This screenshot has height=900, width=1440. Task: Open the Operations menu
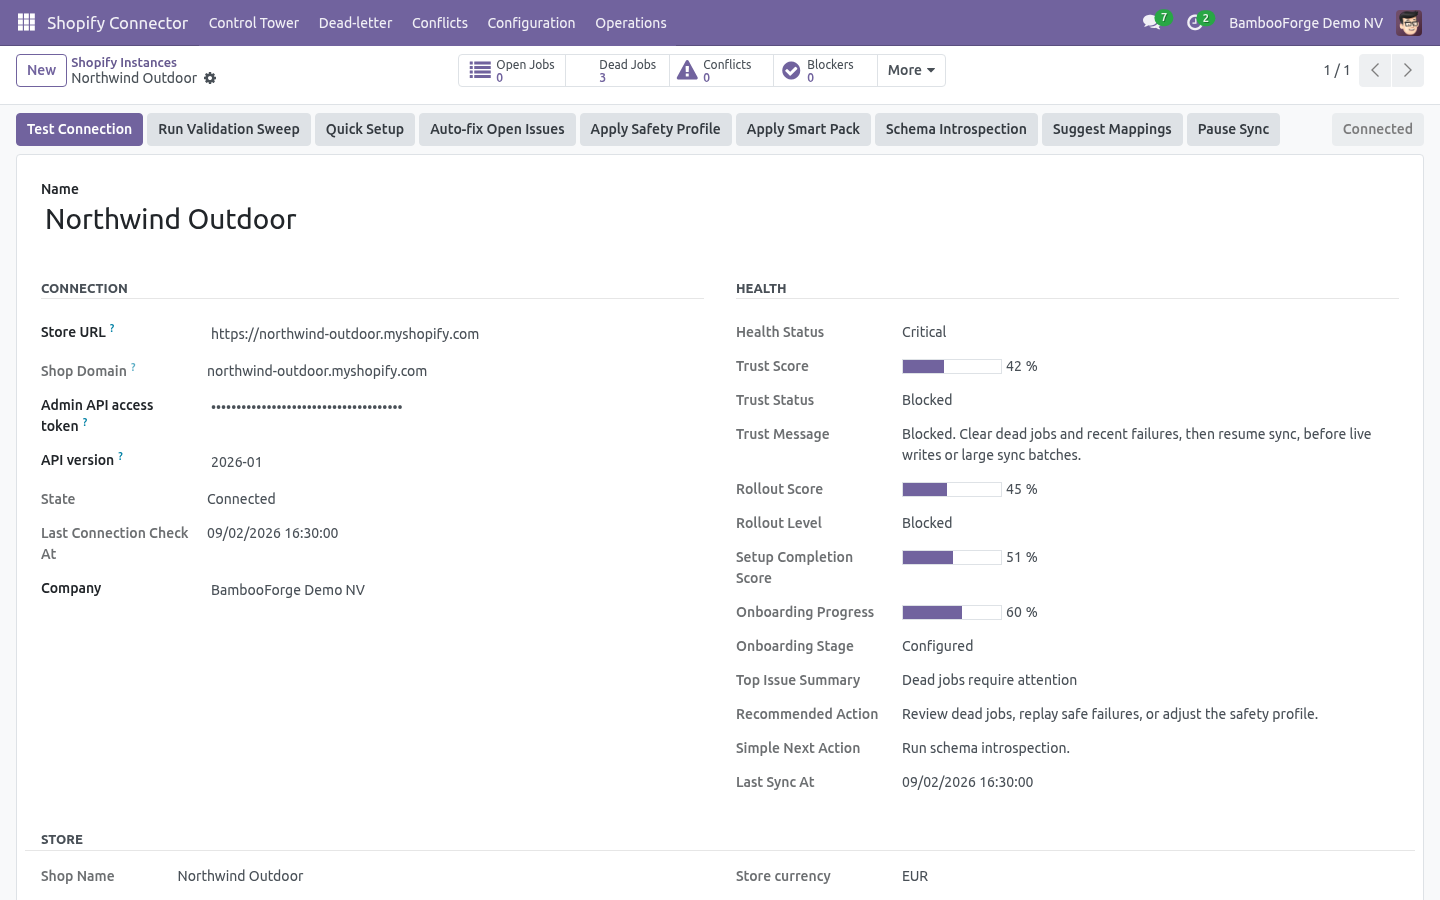[631, 22]
